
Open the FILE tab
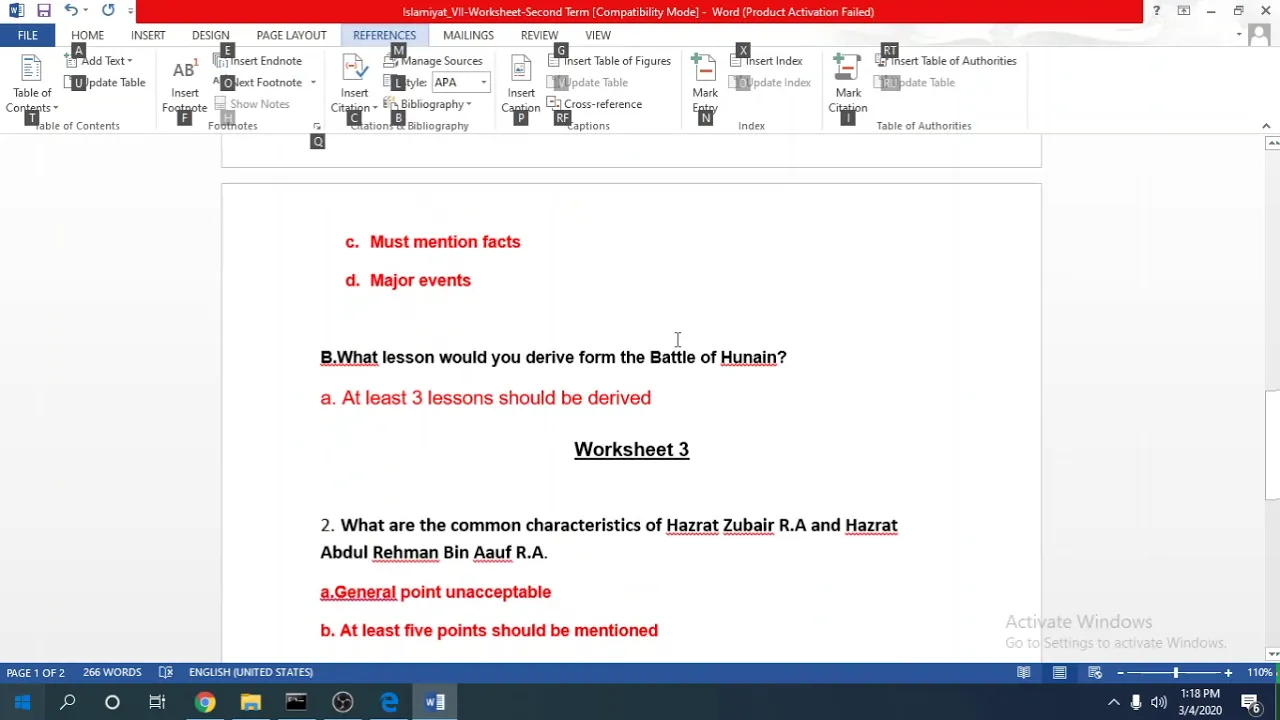tap(27, 35)
